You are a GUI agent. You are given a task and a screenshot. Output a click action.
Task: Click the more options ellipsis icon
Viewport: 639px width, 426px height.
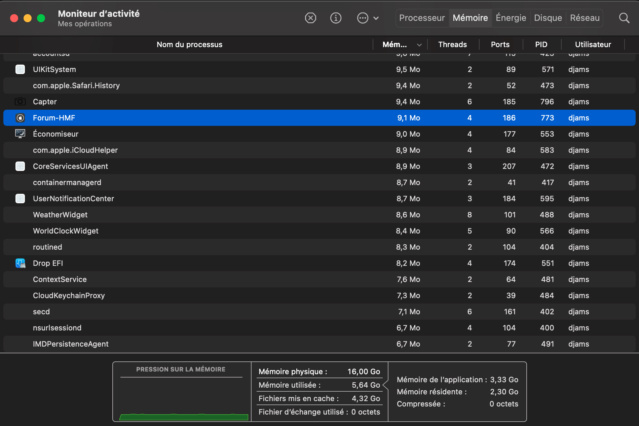[x=362, y=18]
